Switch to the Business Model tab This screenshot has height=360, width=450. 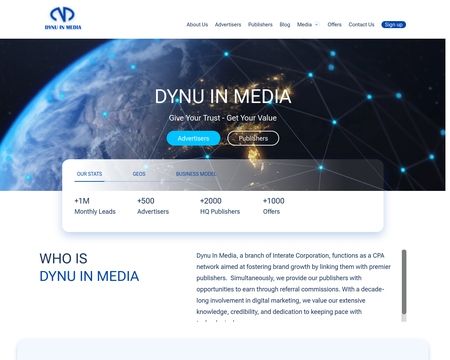196,174
